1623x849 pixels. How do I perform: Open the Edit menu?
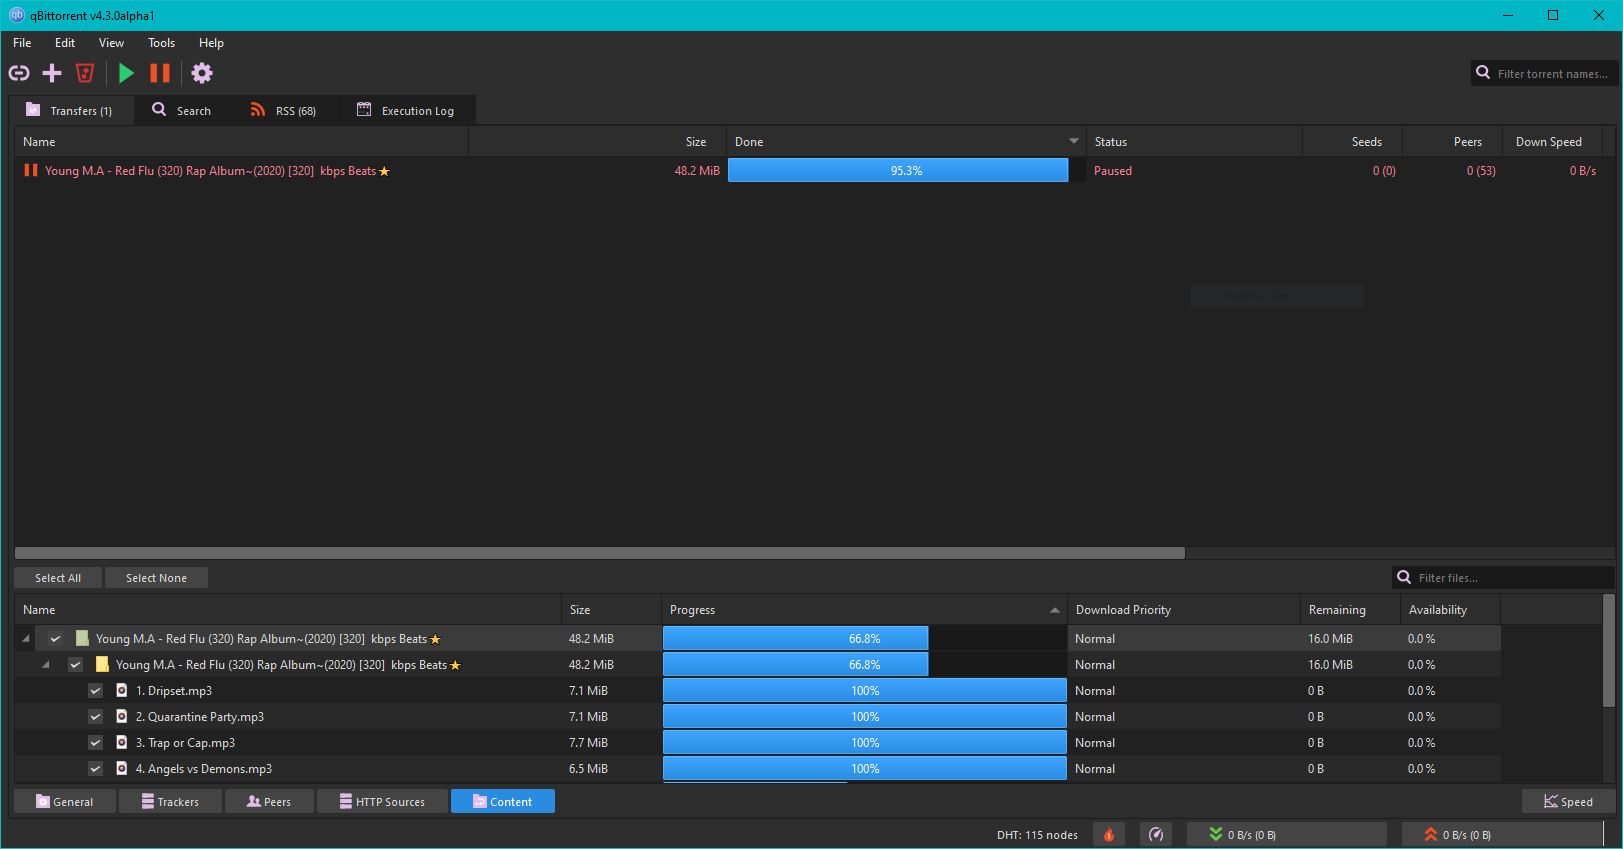pos(65,43)
